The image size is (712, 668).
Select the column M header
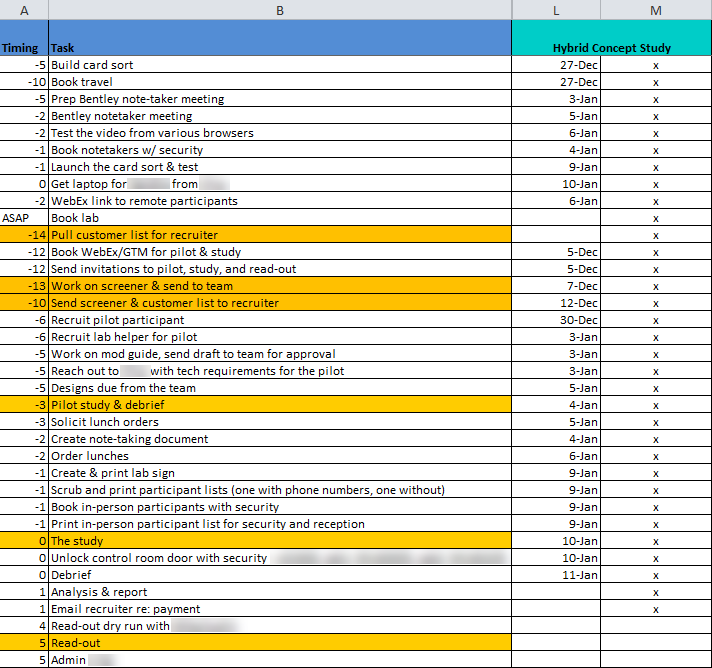[656, 10]
